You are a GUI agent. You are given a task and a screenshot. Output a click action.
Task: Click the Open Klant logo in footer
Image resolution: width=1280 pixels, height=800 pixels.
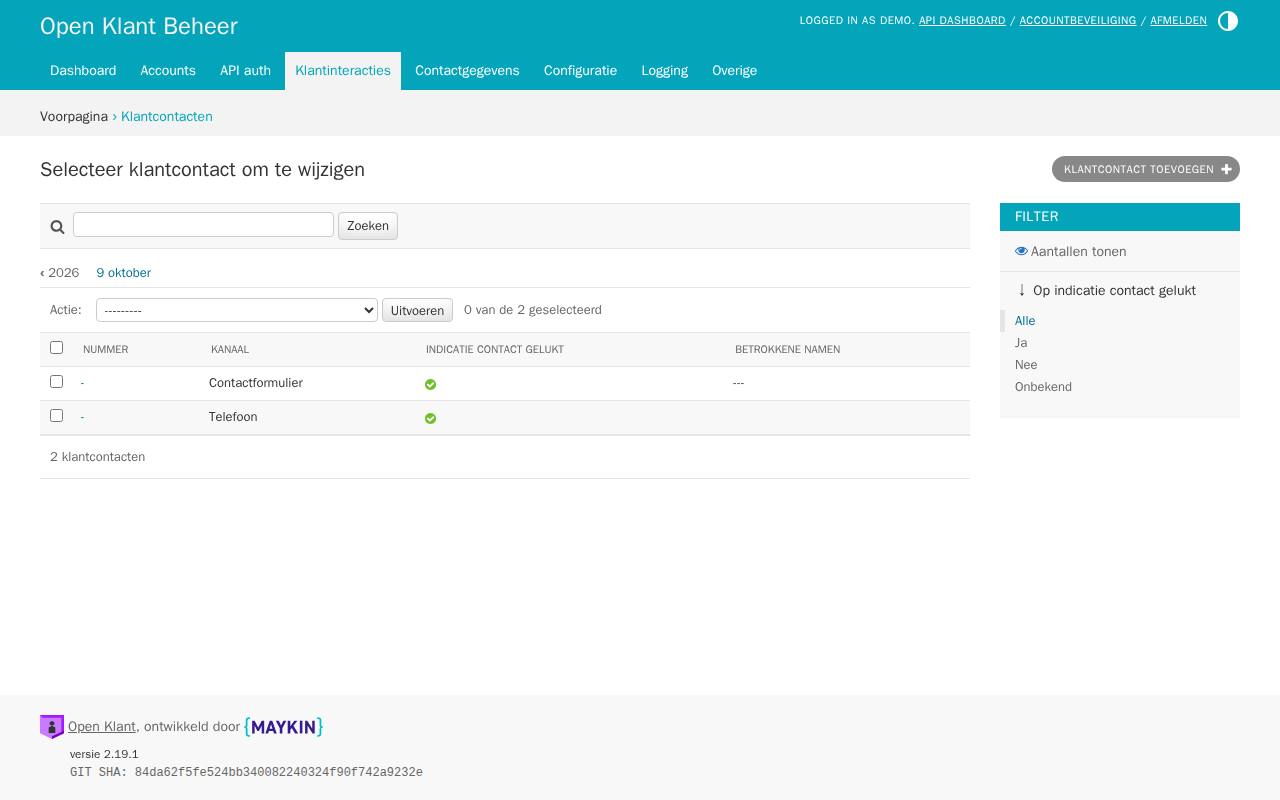52,727
